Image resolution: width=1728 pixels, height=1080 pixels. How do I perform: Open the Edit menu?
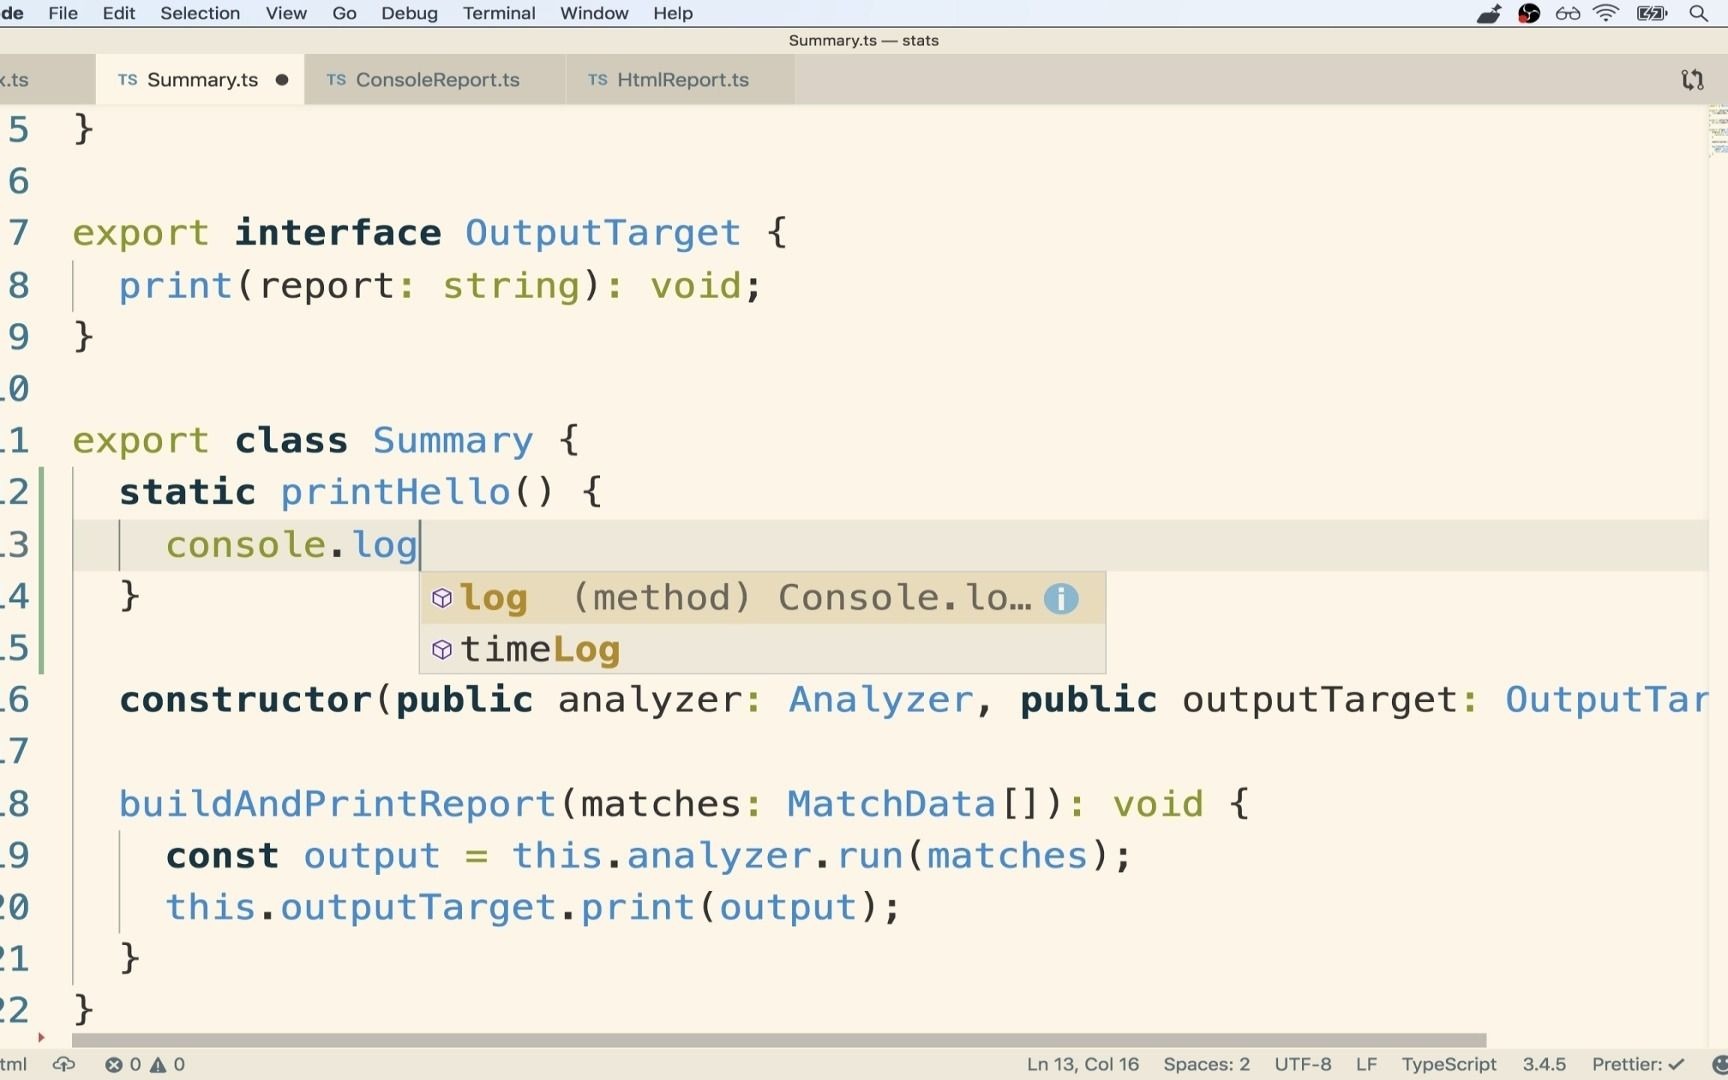pos(118,13)
